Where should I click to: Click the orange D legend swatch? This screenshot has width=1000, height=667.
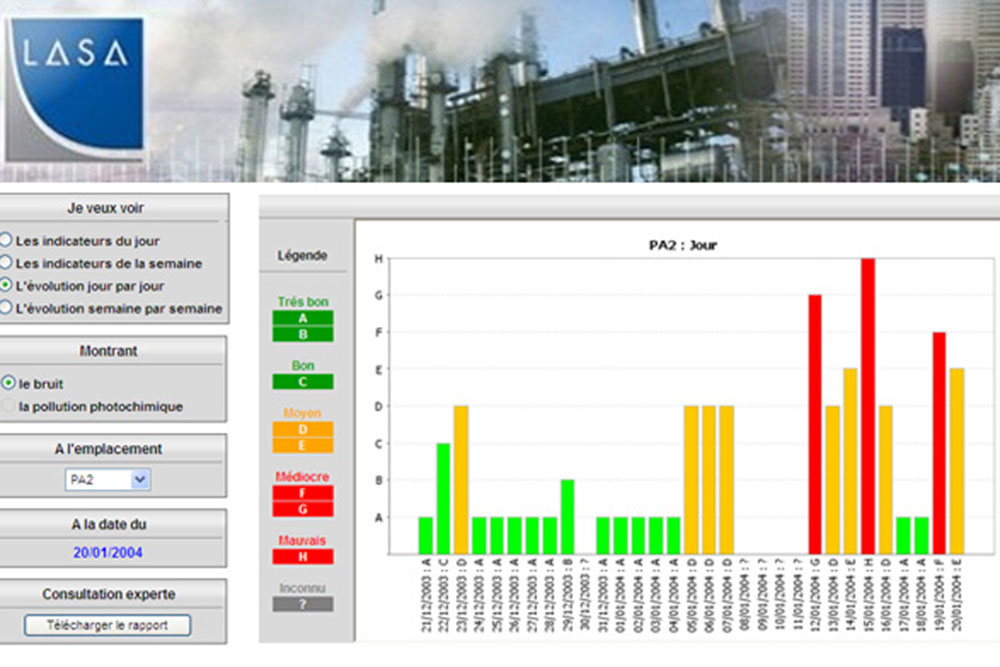[x=302, y=429]
